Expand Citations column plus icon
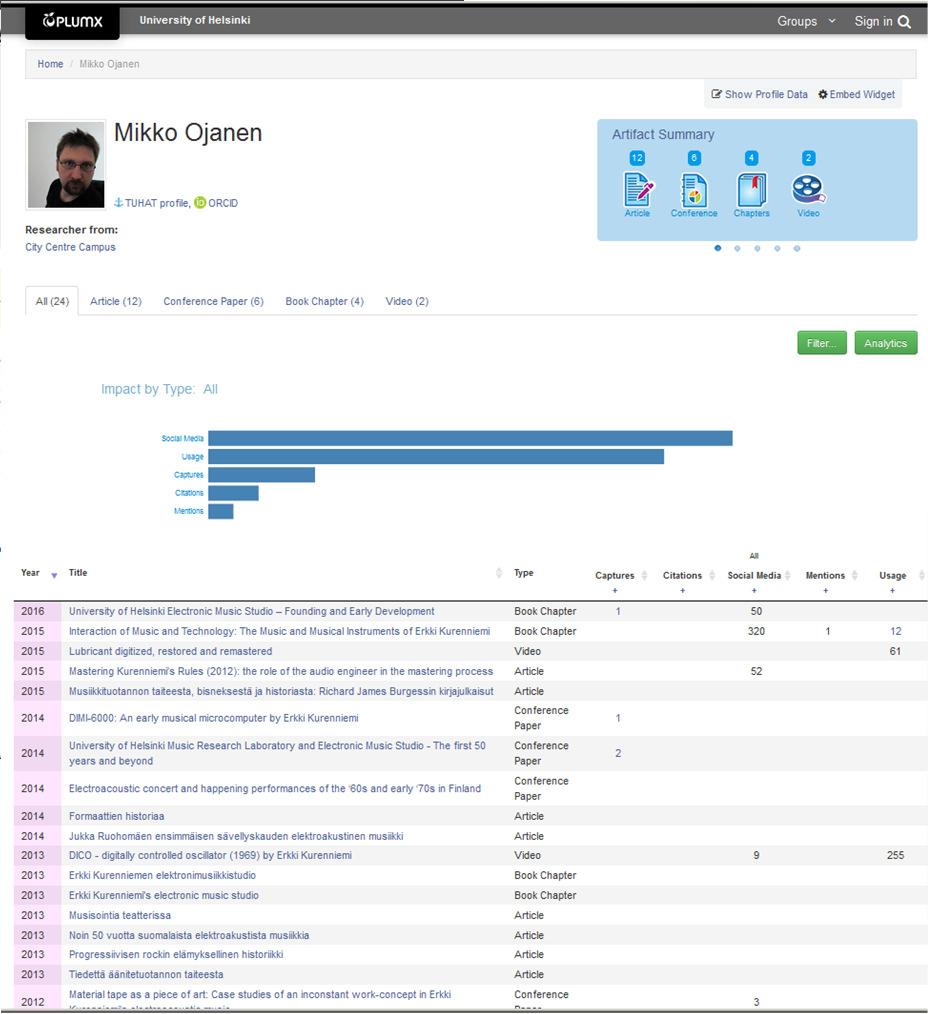This screenshot has height=1014, width=928. click(682, 590)
